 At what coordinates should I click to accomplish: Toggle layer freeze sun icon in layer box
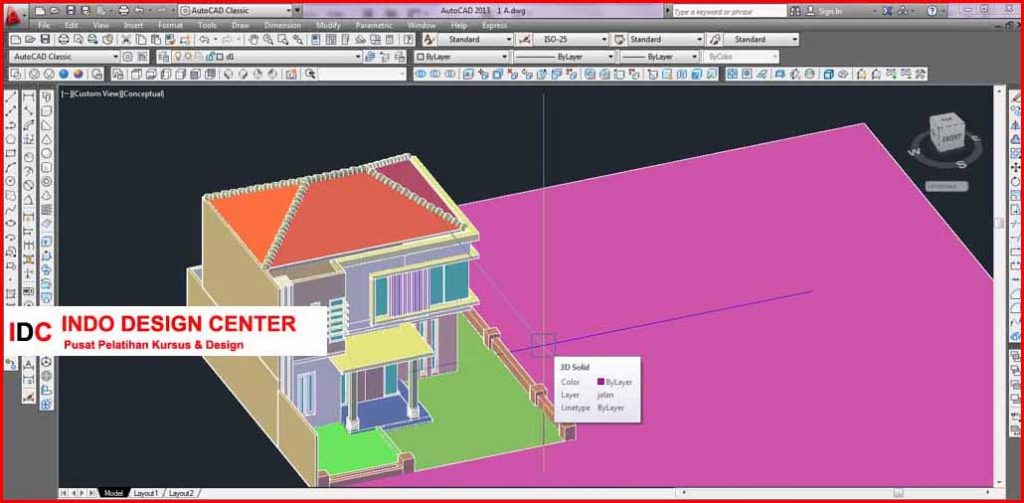click(187, 57)
